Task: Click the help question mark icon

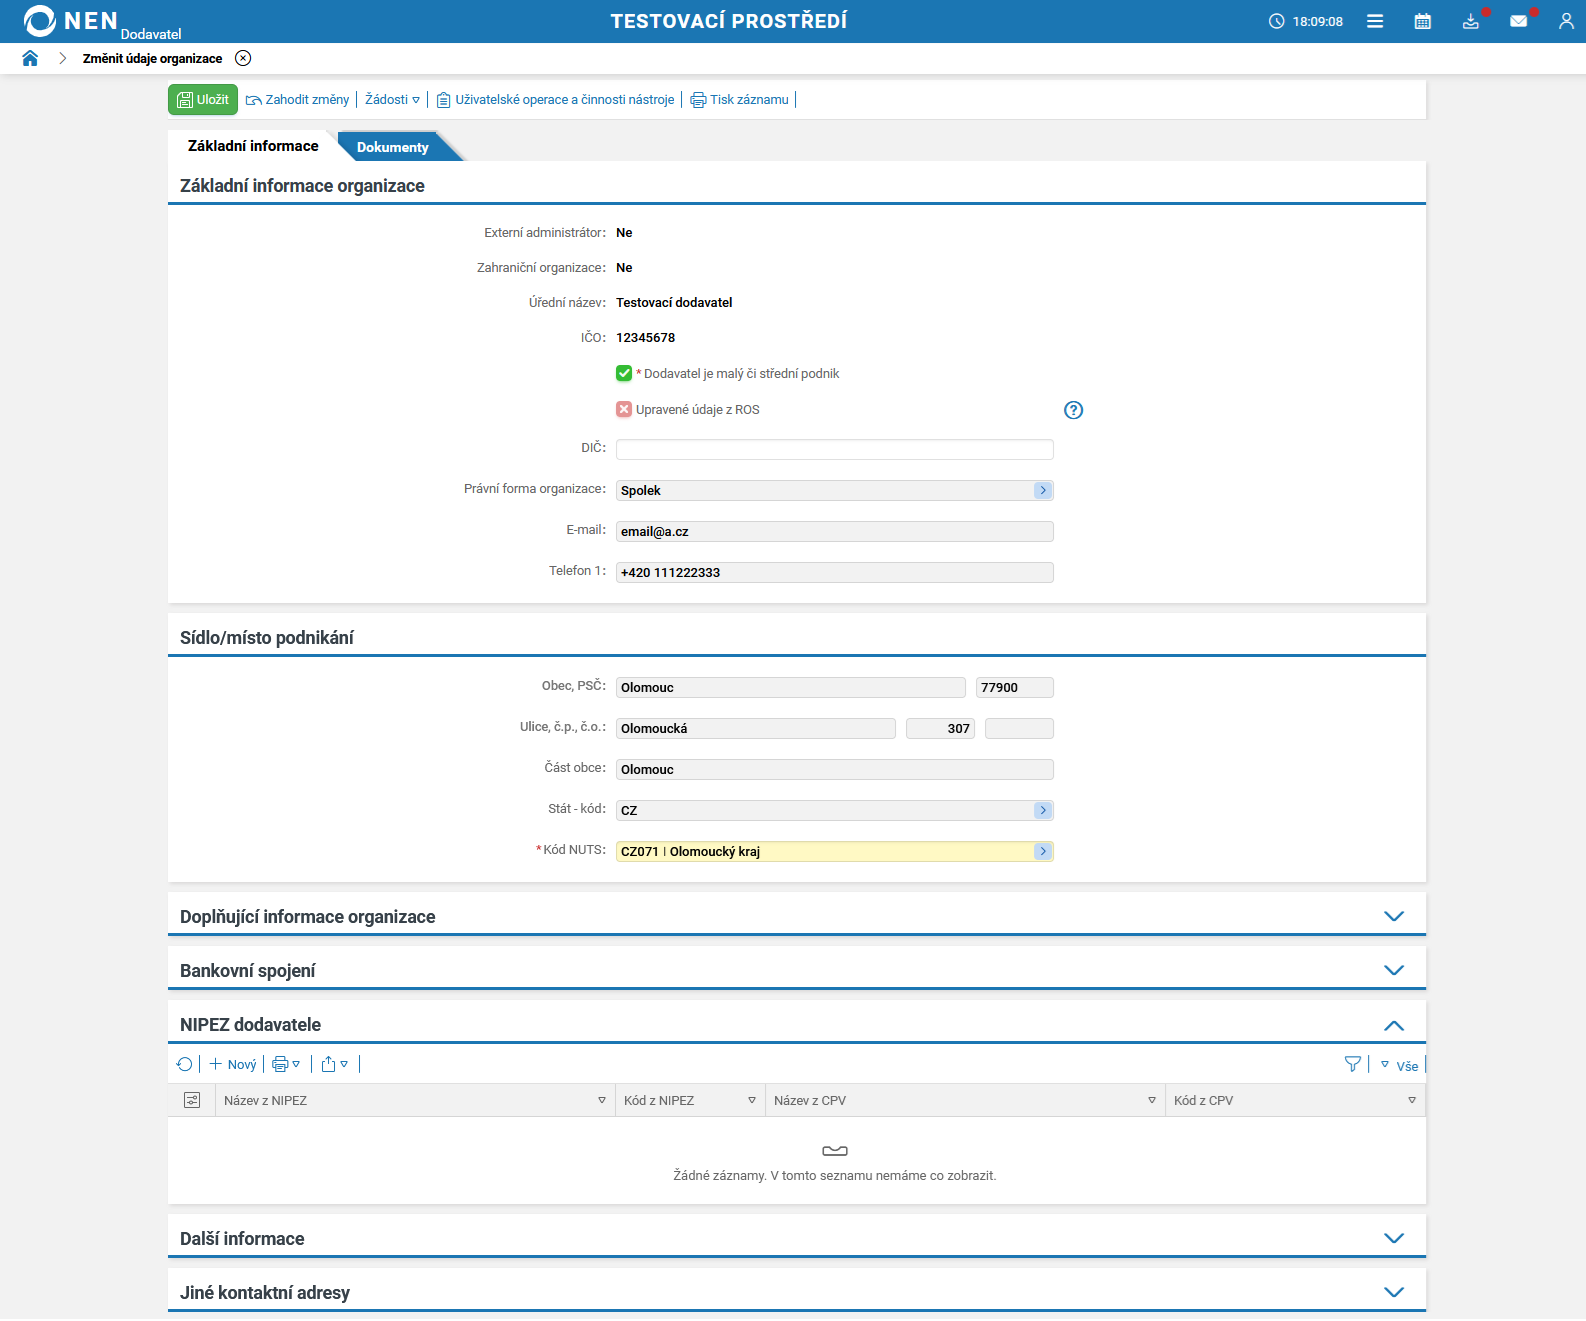Action: pyautogui.click(x=1073, y=410)
